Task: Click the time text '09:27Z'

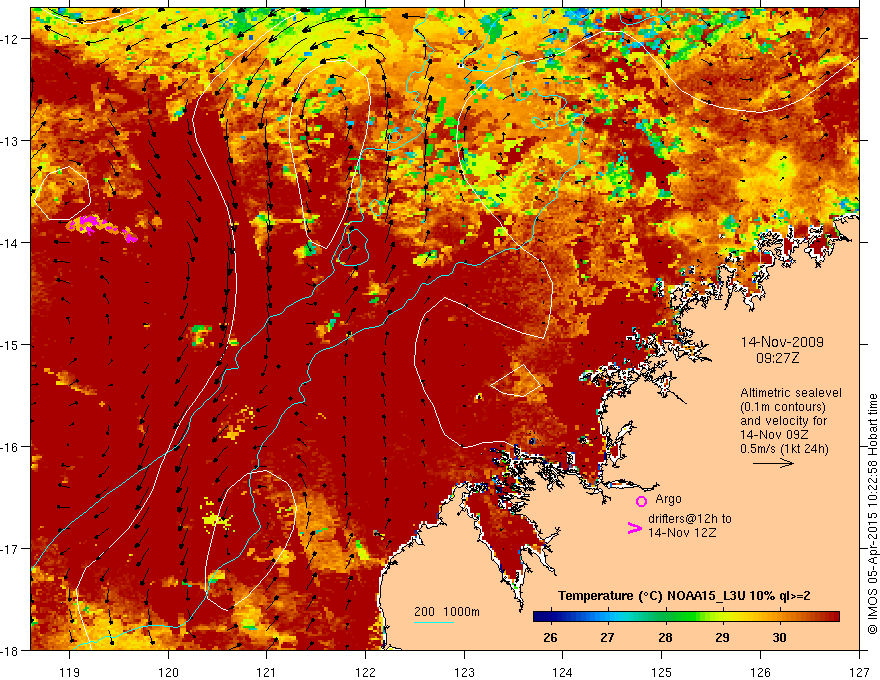Action: tap(777, 358)
